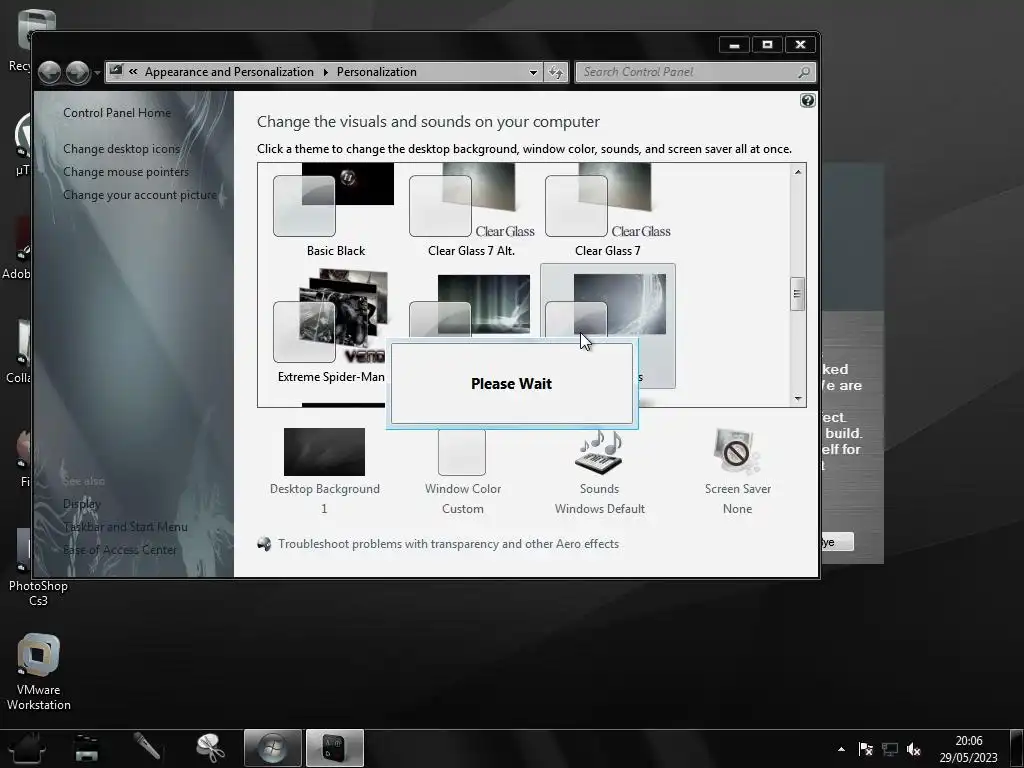Open Change desktop icons
The image size is (1024, 768).
121,149
